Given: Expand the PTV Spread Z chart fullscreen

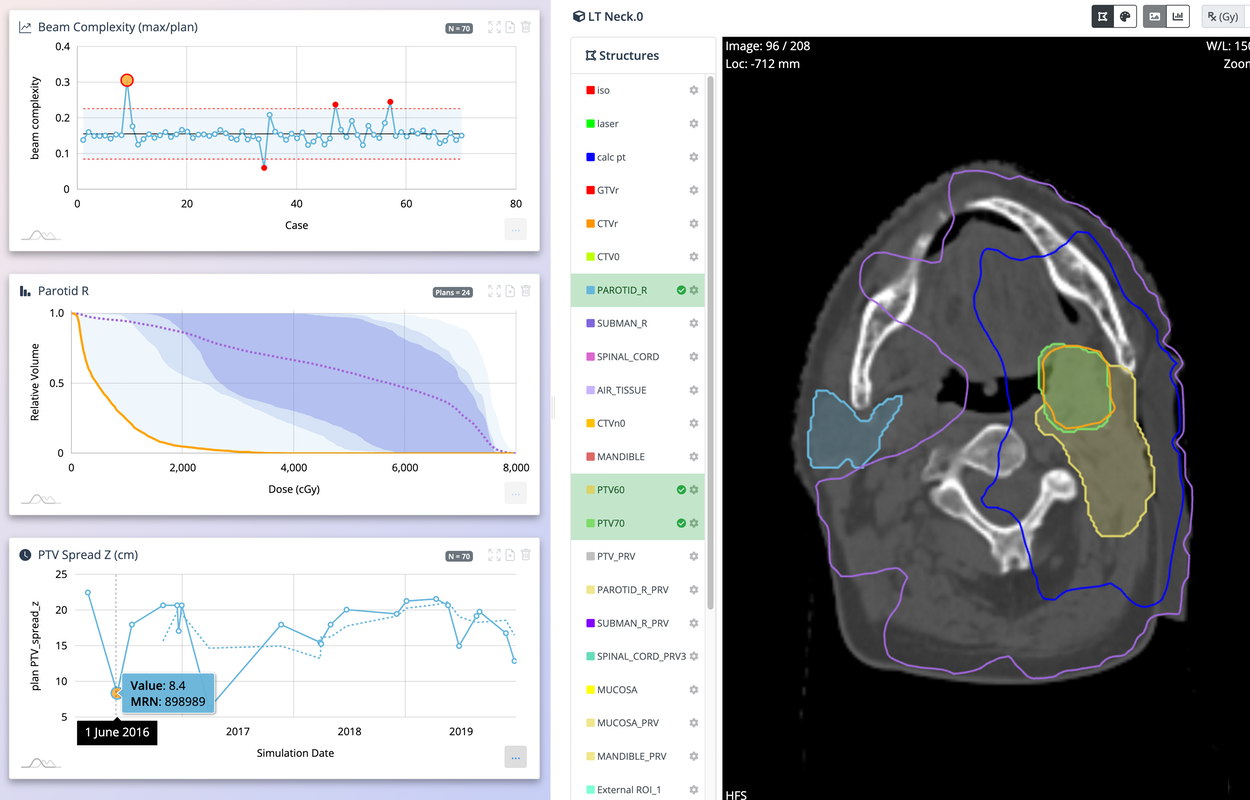Looking at the screenshot, I should click(494, 555).
